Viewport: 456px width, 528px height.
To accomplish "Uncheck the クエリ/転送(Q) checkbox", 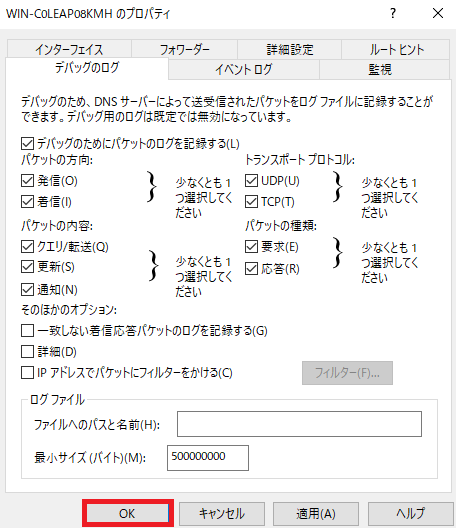I will (27, 246).
